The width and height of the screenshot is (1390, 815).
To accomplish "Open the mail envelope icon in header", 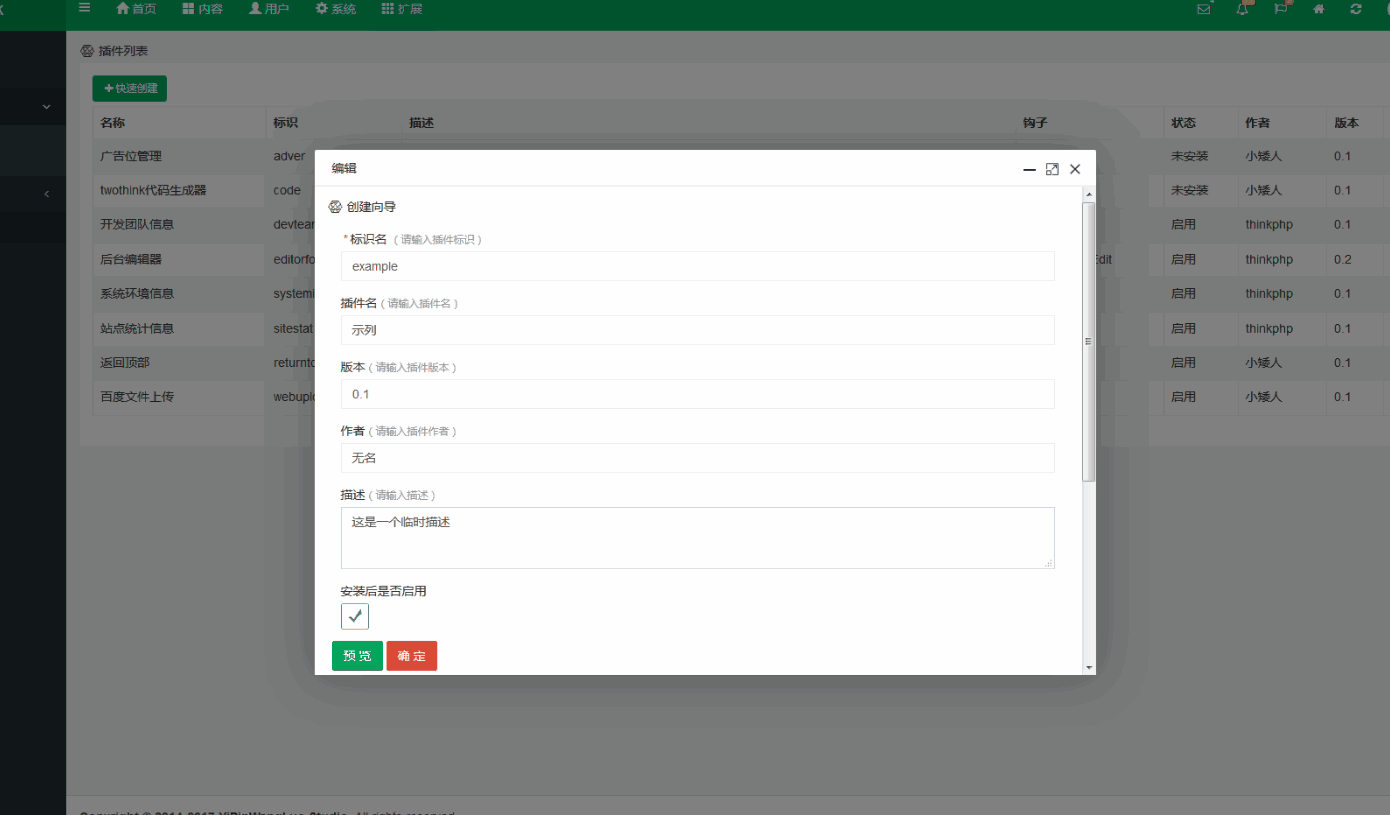I will click(1204, 9).
